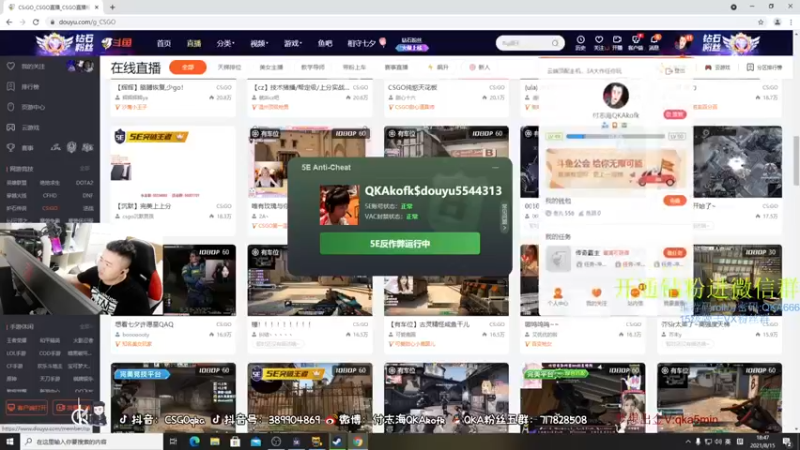800x450 pixels.
Task: Click the header search input field
Action: point(525,43)
